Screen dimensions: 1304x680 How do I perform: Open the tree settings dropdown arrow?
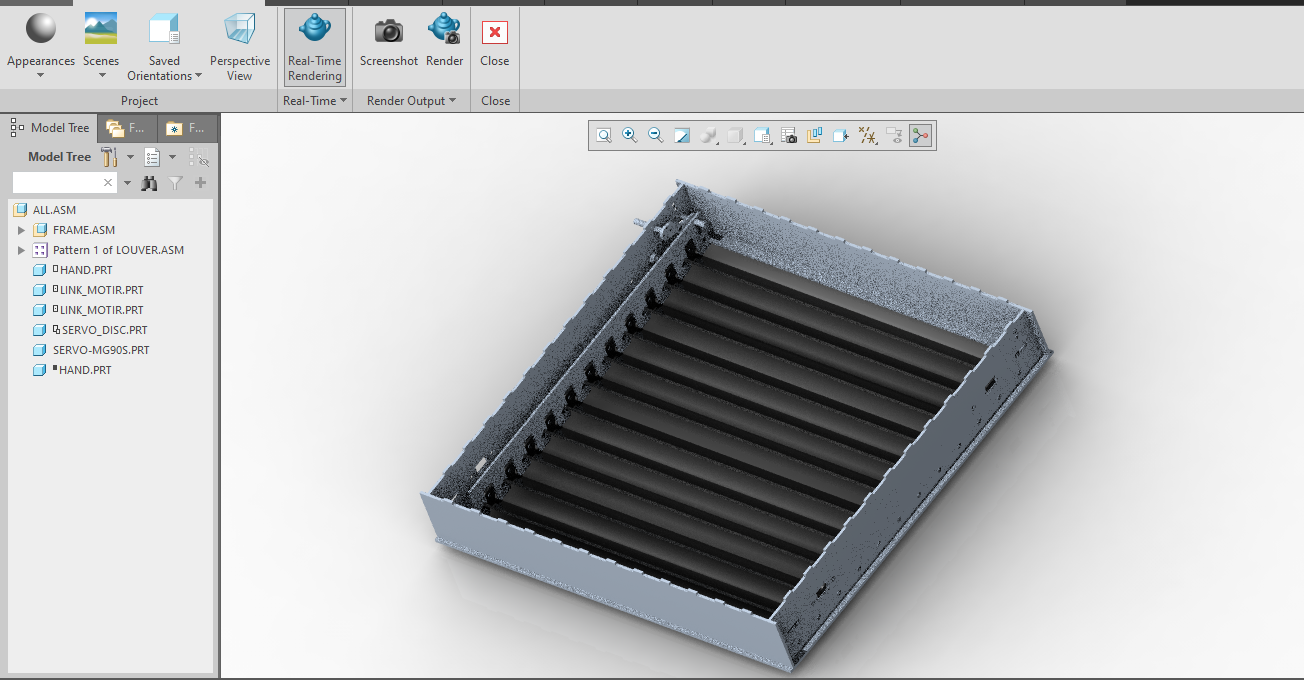point(130,157)
